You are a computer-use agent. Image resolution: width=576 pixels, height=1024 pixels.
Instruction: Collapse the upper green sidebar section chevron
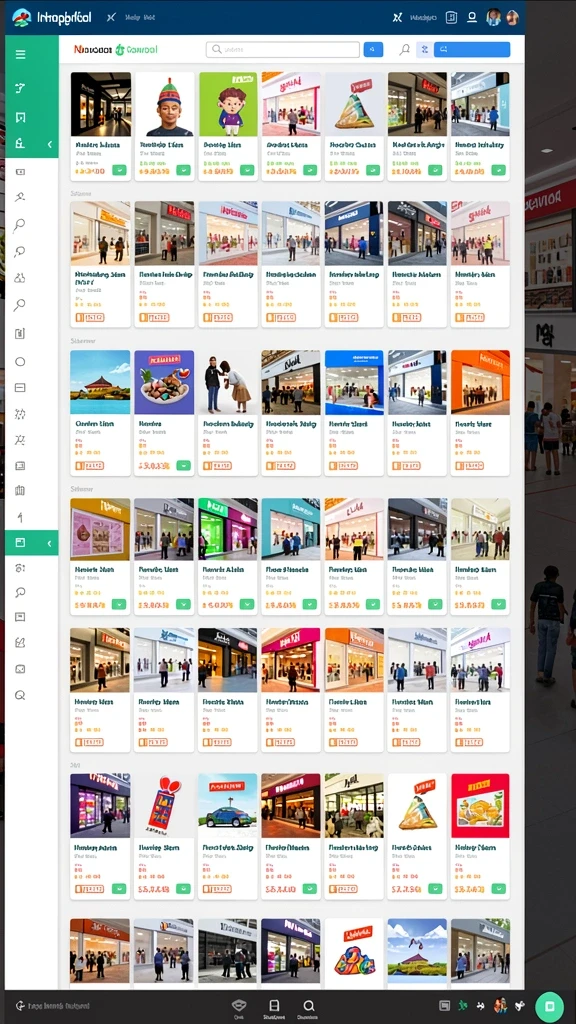[50, 144]
